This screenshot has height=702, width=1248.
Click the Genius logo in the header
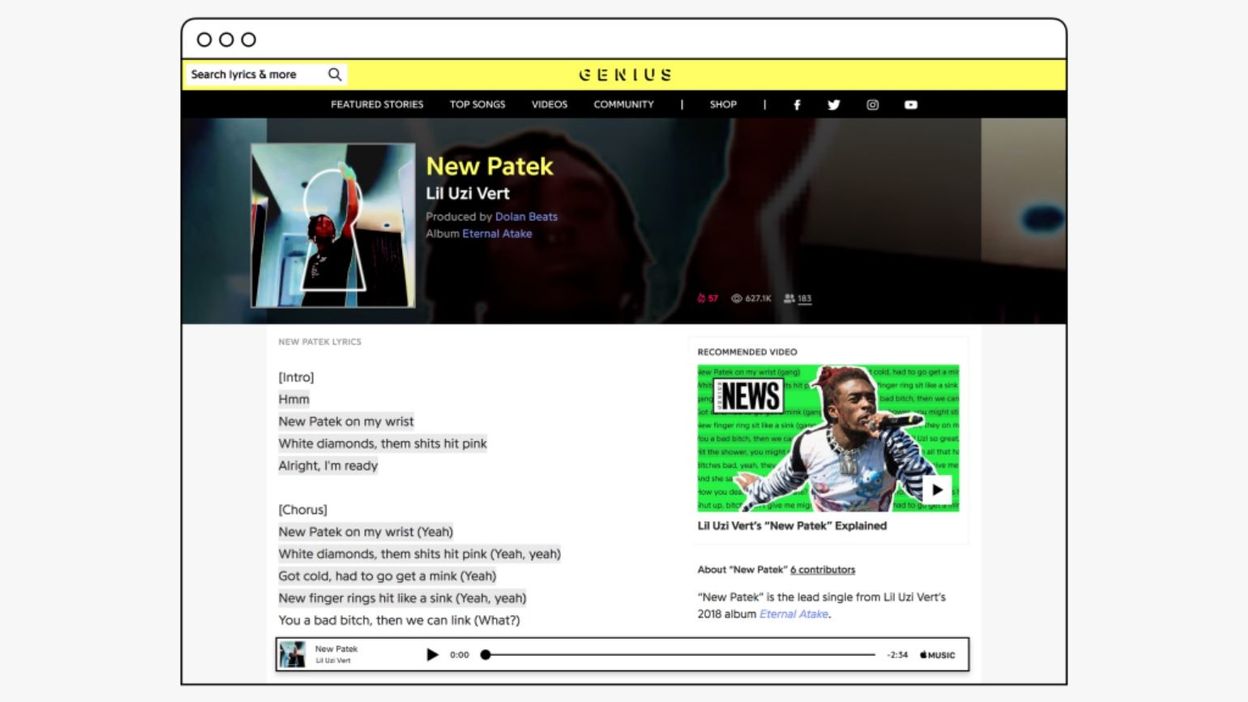click(x=623, y=74)
